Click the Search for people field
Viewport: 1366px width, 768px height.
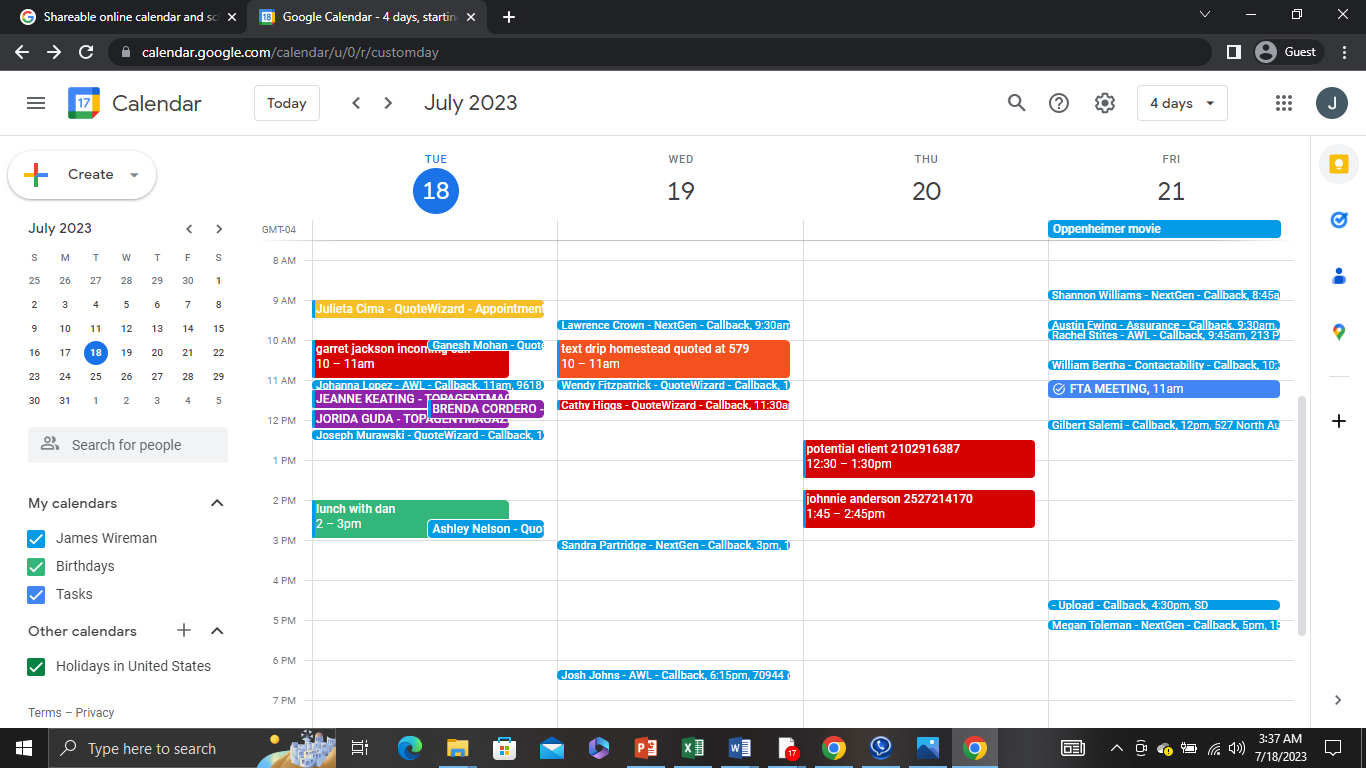pos(128,445)
